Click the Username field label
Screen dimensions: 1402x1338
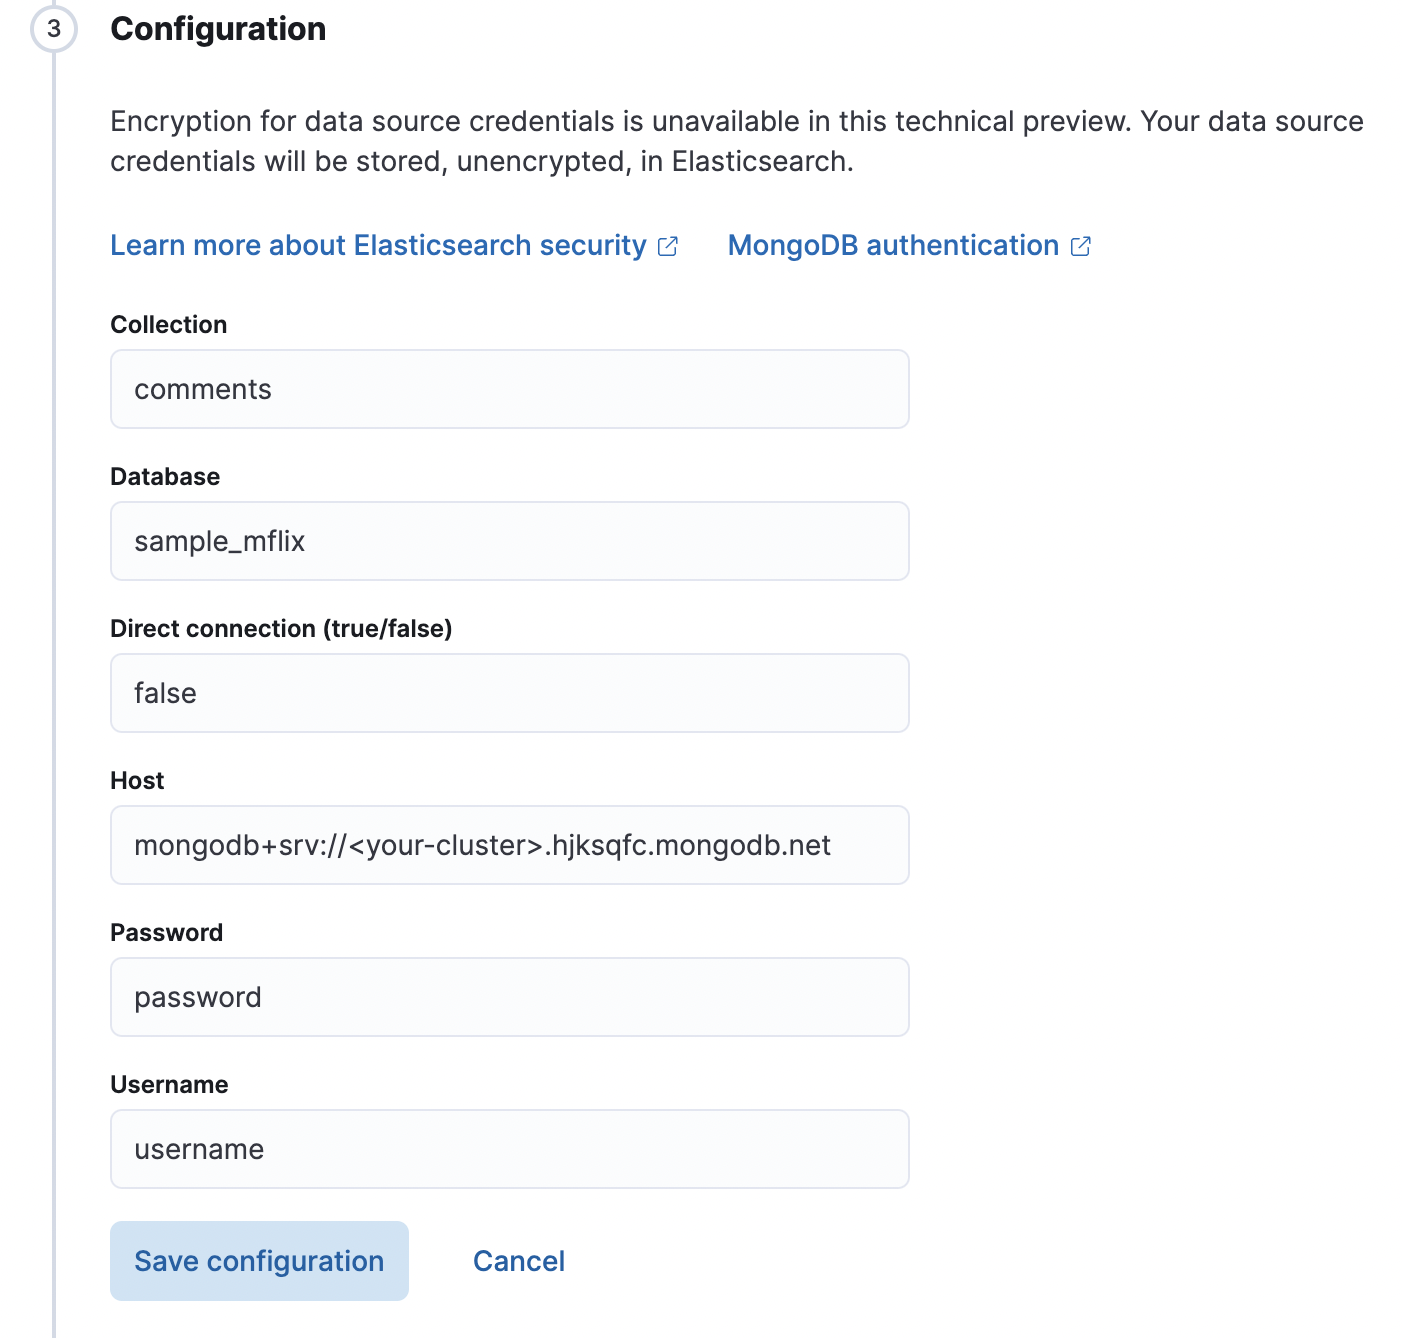pos(169,1084)
